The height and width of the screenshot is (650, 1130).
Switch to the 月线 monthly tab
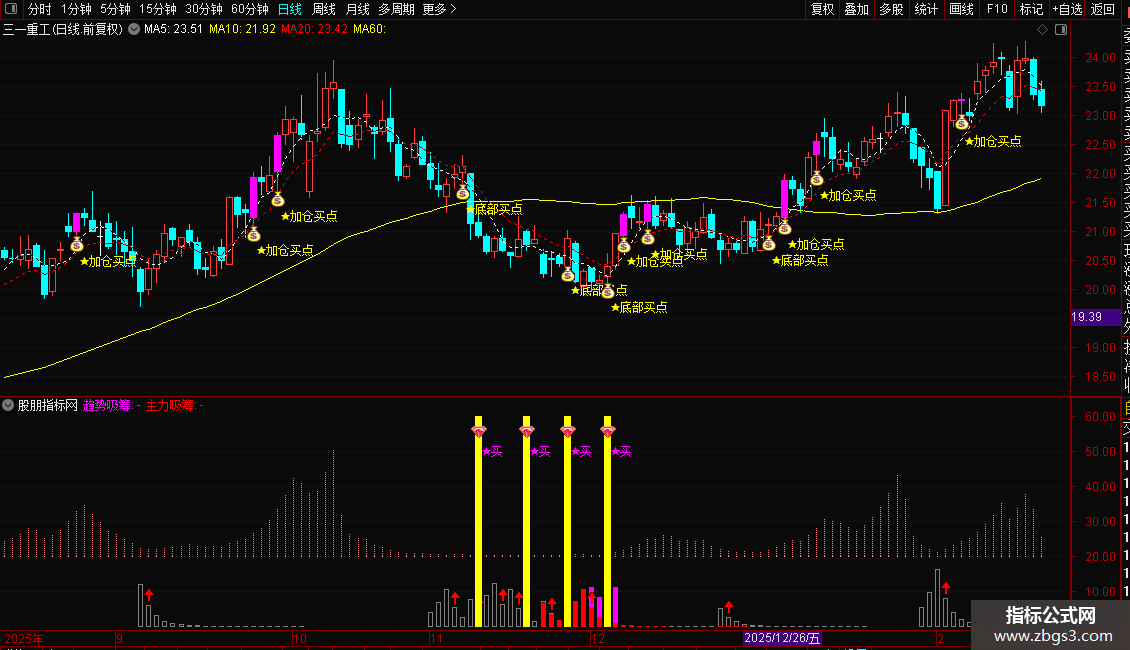[x=357, y=9]
